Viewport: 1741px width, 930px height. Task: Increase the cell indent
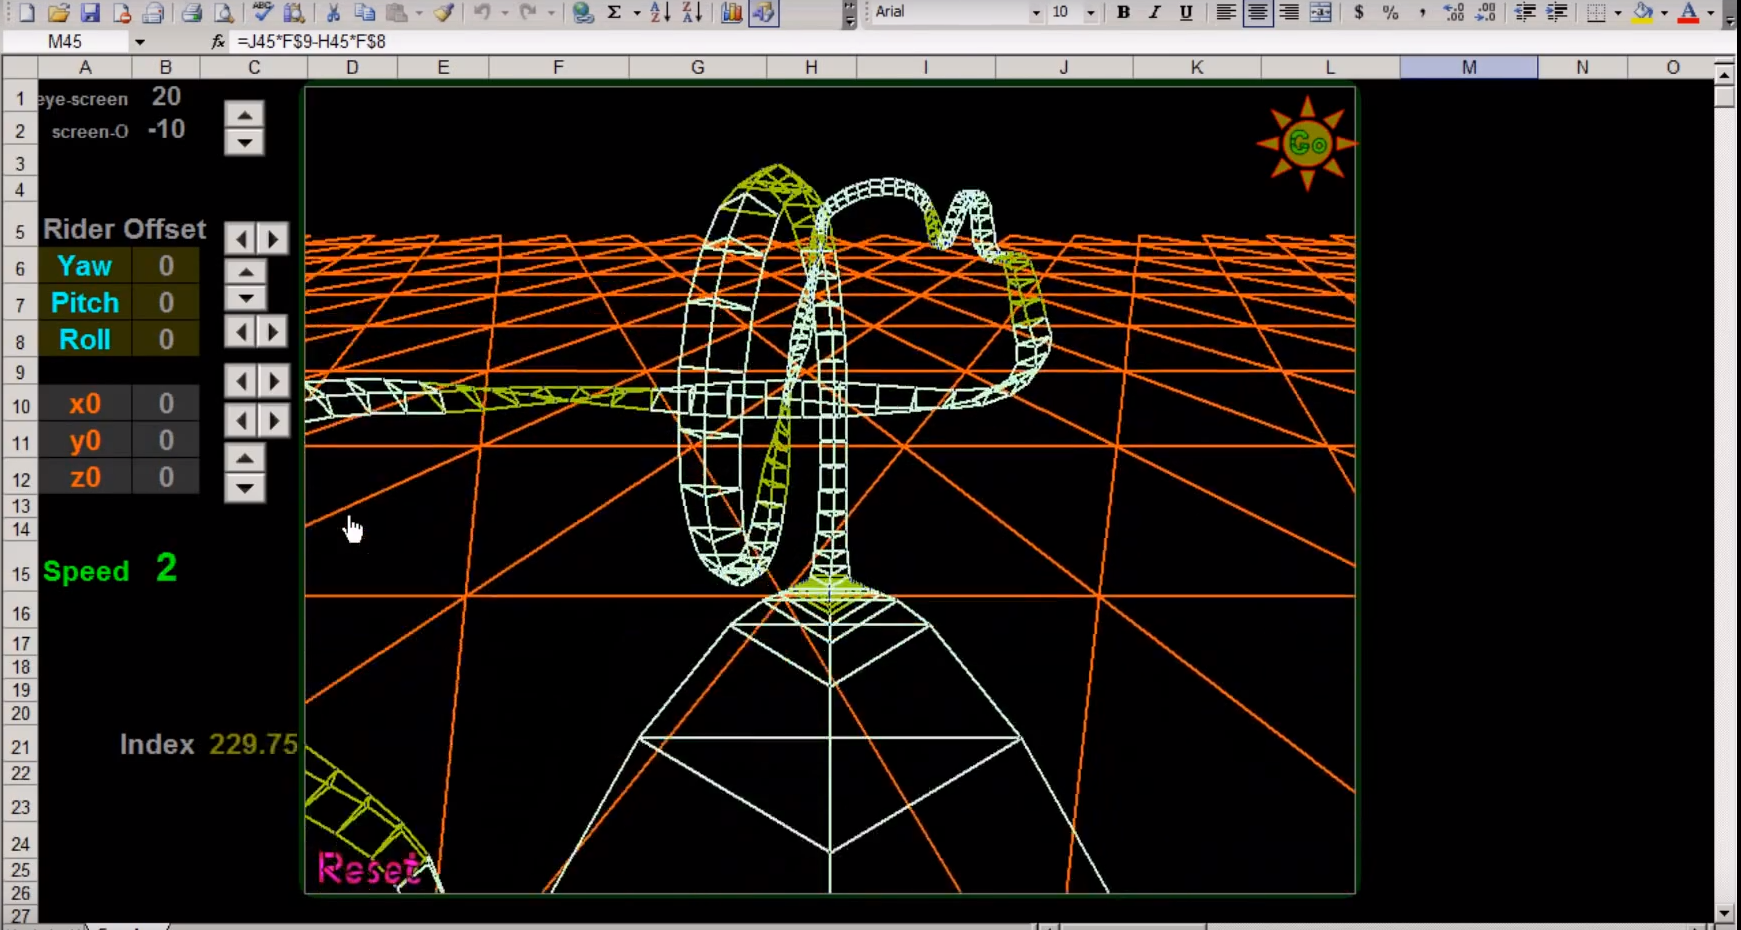click(x=1557, y=13)
